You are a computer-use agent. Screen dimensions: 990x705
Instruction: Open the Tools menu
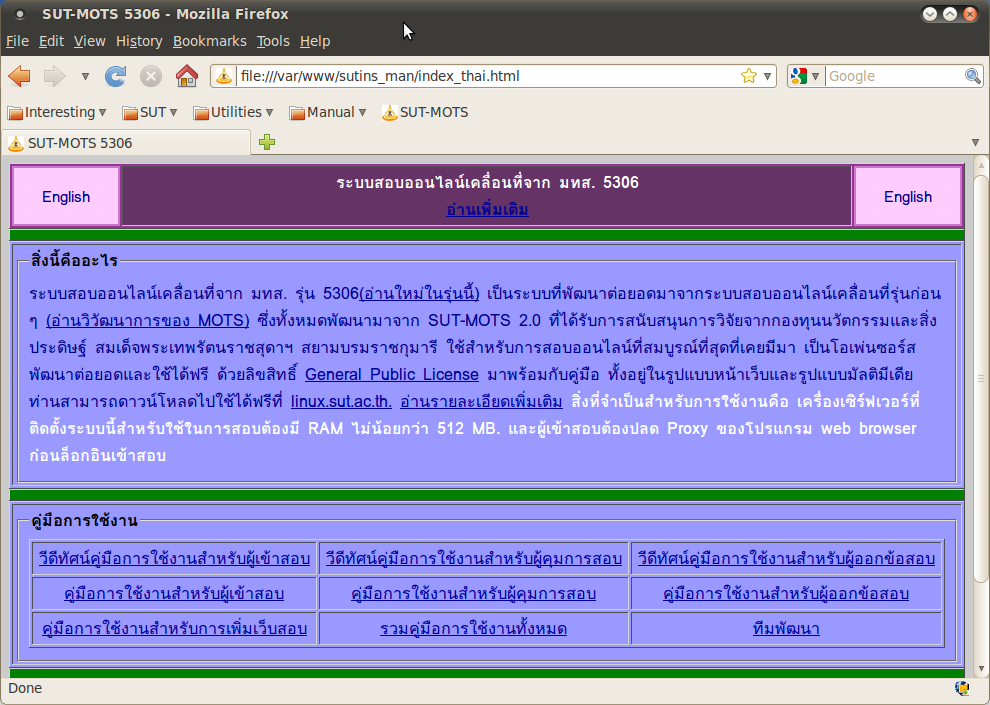coord(273,41)
